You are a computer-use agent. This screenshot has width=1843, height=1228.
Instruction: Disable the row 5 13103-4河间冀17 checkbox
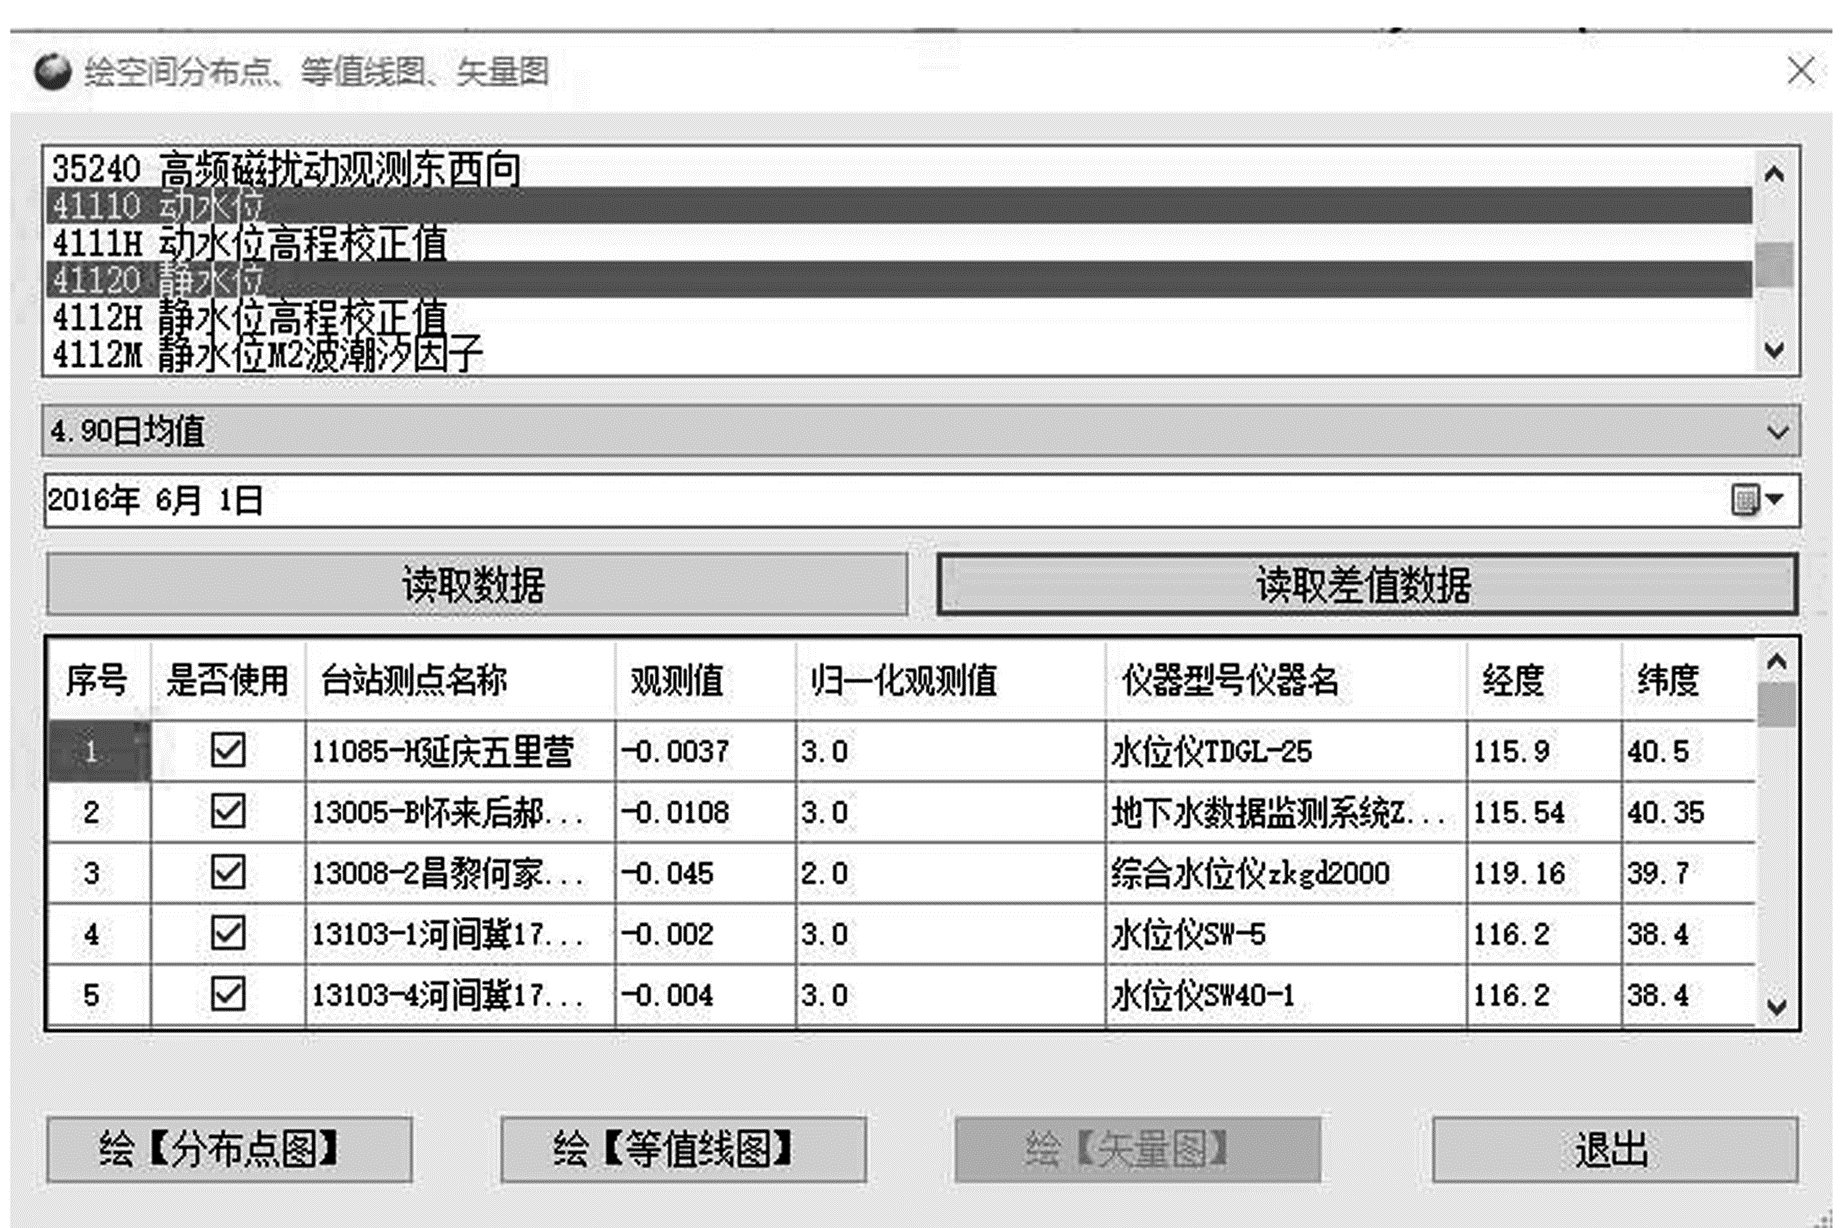pyautogui.click(x=228, y=994)
